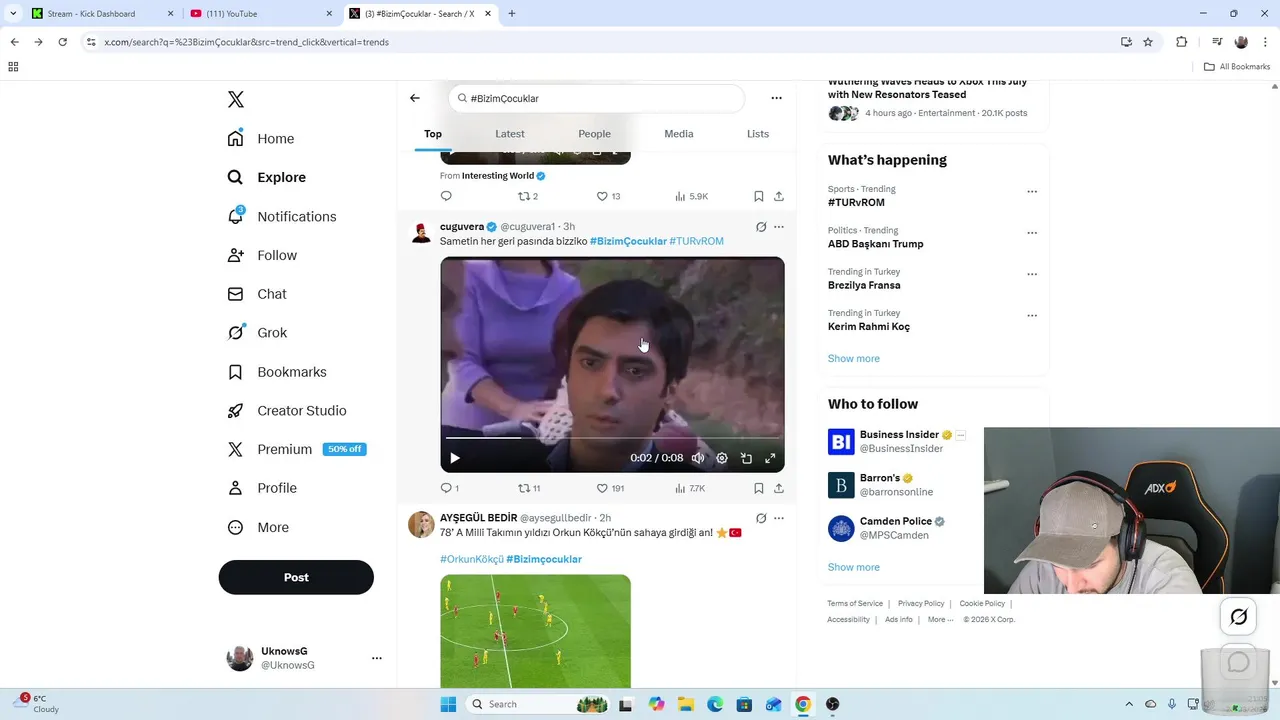Open video settings gear on cuguvera video
The image size is (1280, 720).
coord(722,458)
